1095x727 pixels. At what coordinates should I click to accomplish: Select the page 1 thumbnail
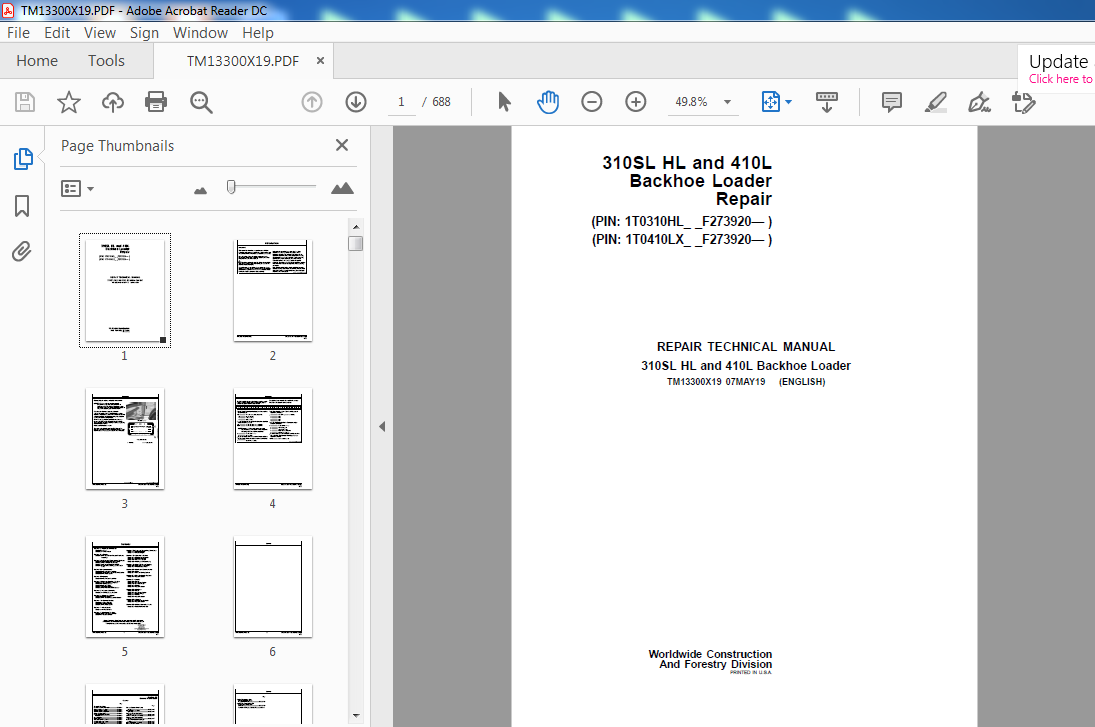125,291
